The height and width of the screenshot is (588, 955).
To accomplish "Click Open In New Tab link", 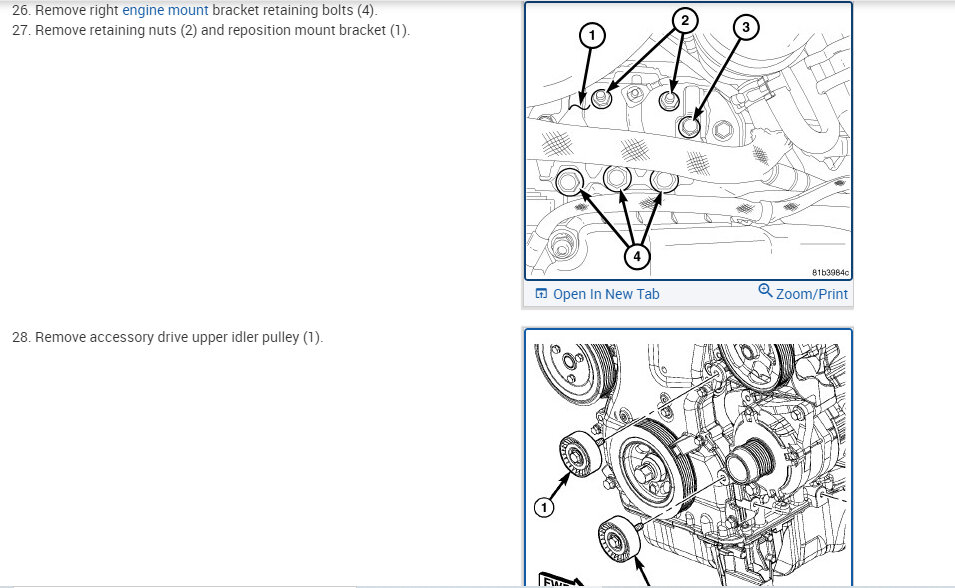I will 605,294.
